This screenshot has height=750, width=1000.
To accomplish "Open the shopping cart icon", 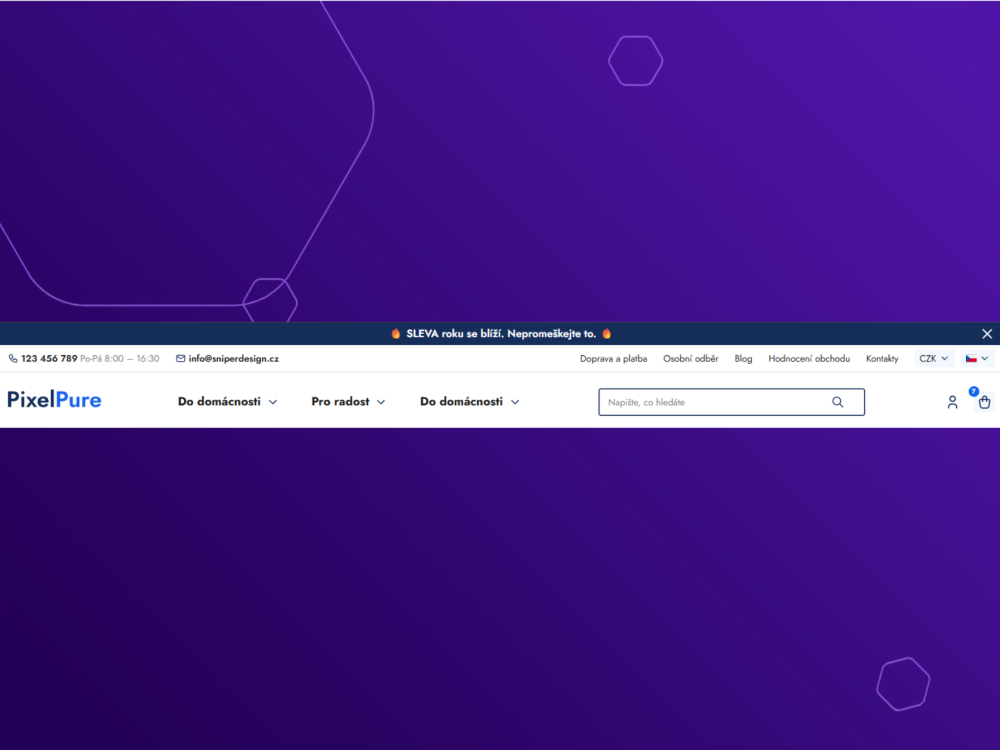I will [984, 402].
